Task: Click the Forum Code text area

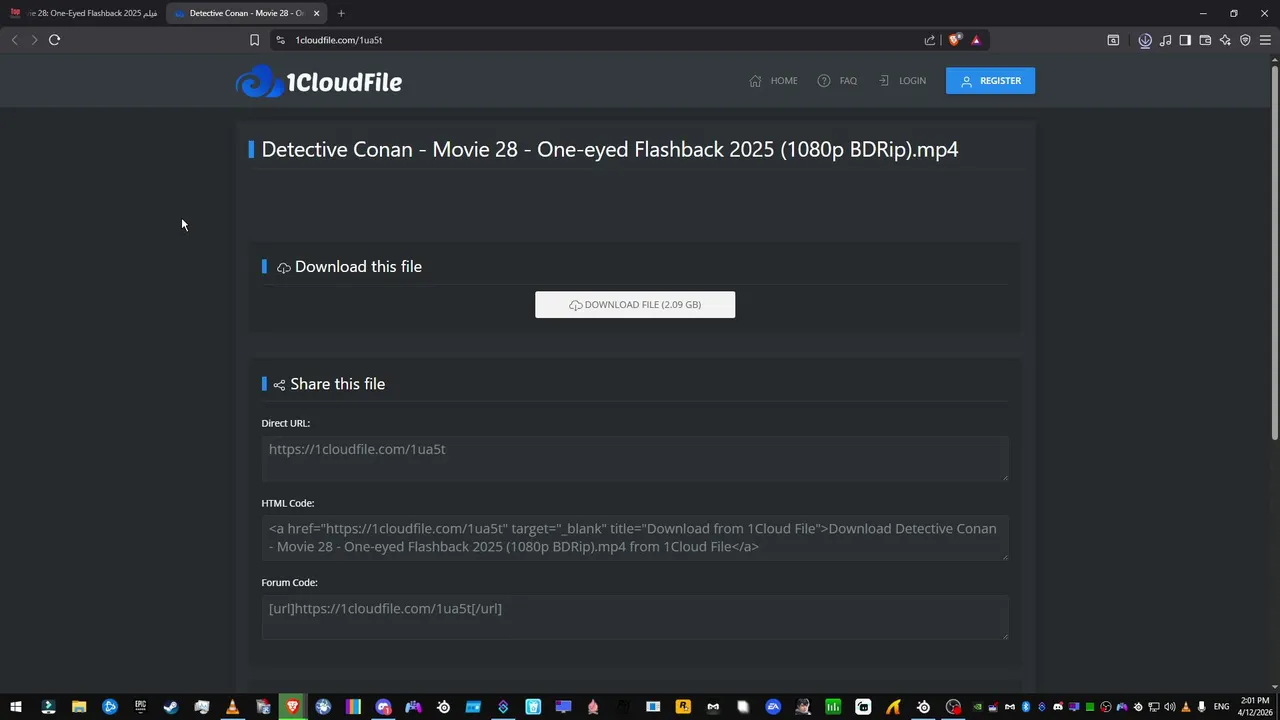Action: pos(635,617)
